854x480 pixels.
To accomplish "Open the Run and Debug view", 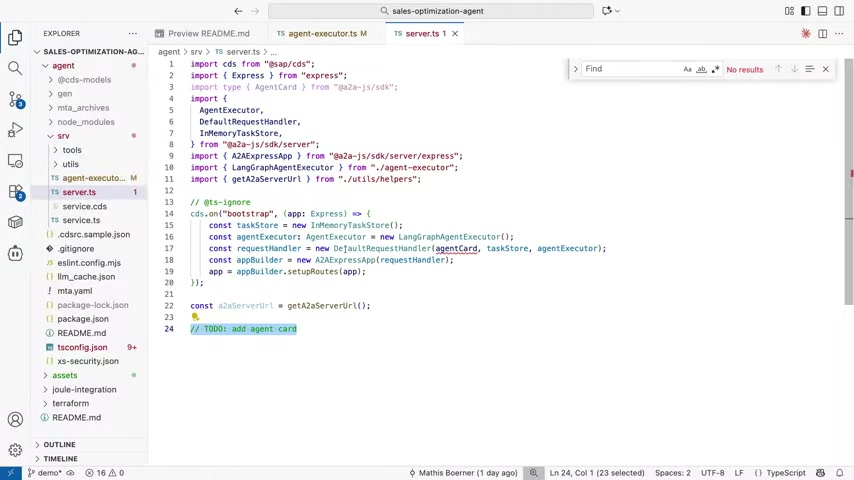I will pyautogui.click(x=15, y=130).
